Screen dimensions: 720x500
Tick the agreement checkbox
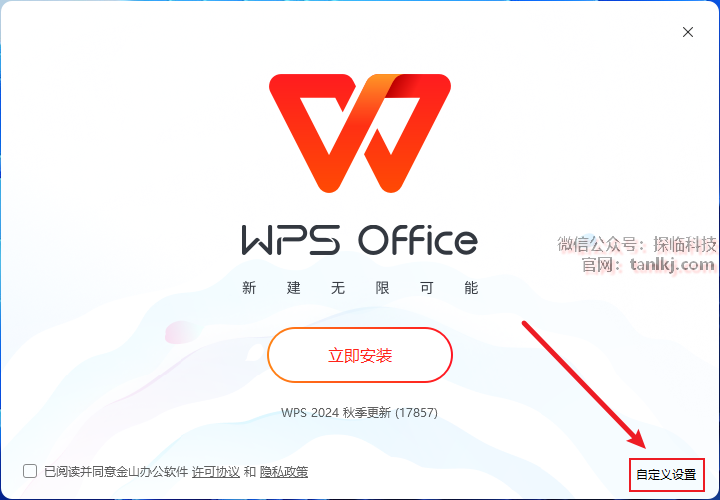30,471
